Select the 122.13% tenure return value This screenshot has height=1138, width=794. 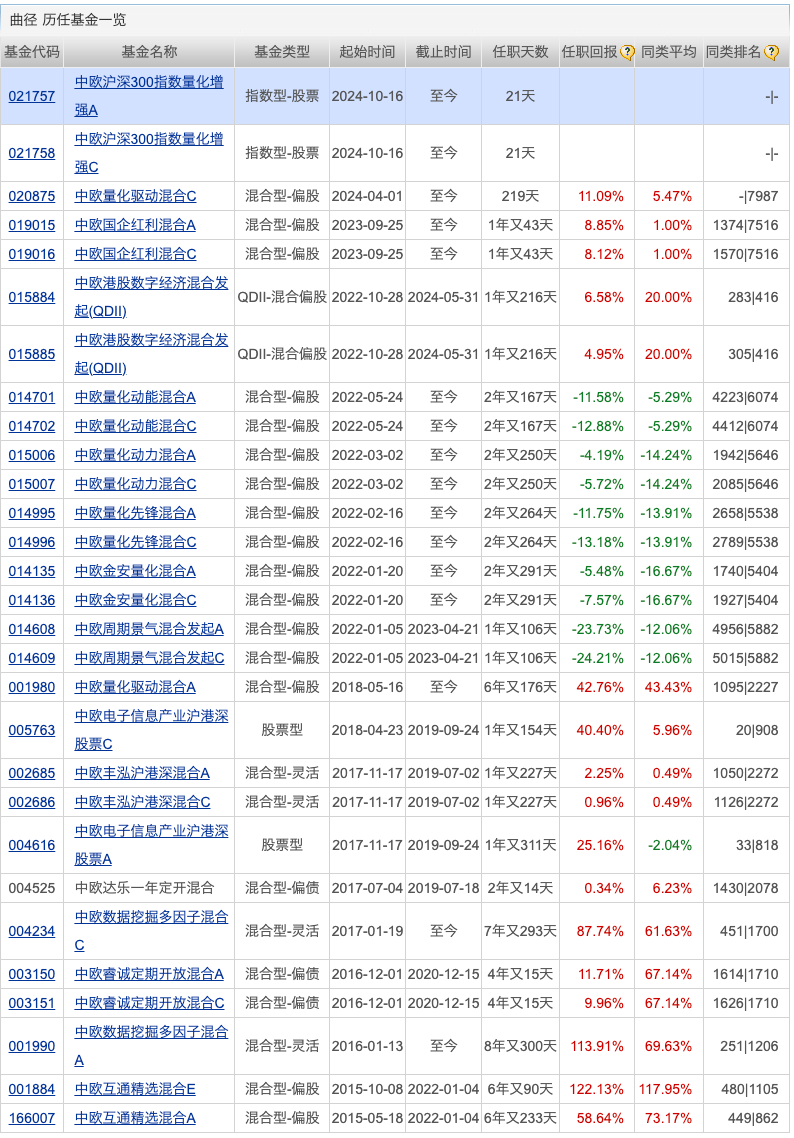(x=597, y=1089)
